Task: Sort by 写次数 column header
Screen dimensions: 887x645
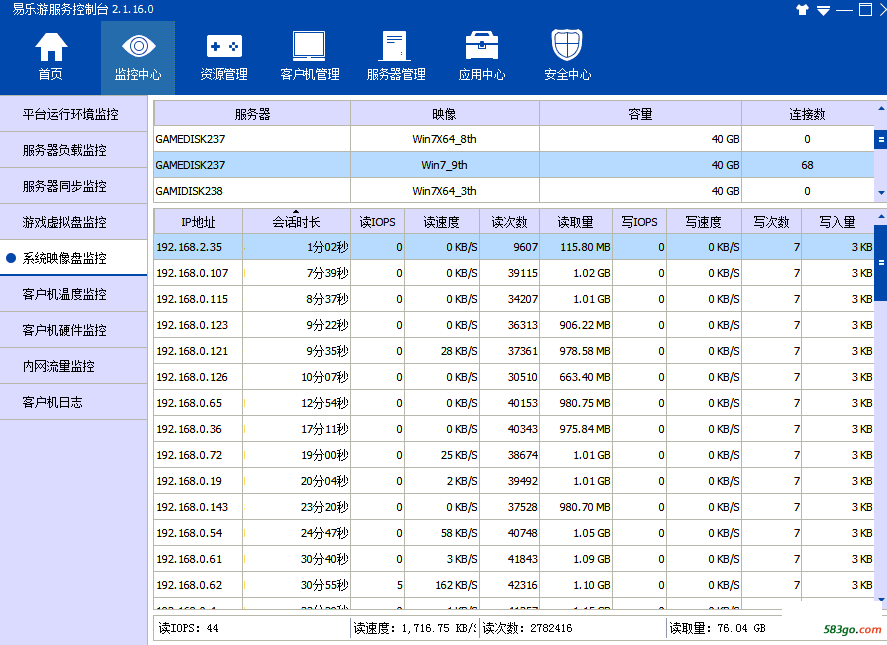Action: [772, 222]
